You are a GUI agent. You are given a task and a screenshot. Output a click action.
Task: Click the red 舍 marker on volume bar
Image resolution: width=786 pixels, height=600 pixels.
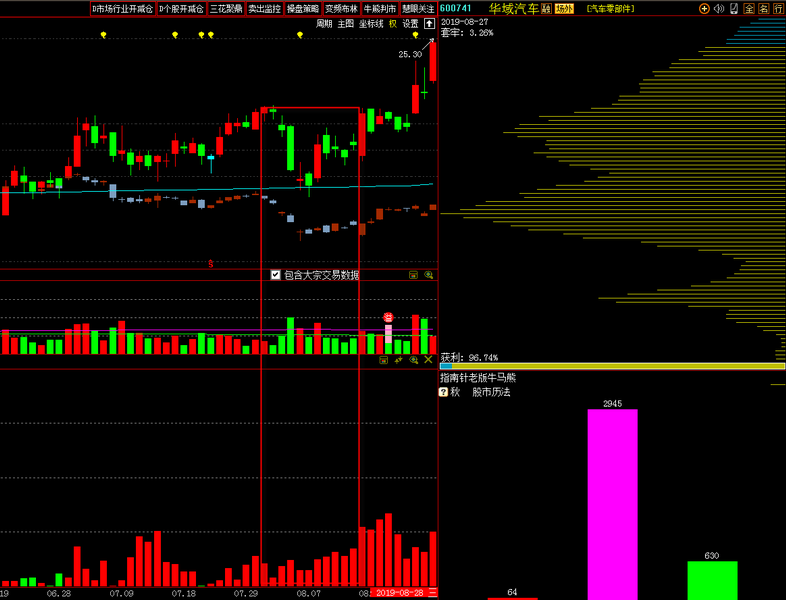389,318
